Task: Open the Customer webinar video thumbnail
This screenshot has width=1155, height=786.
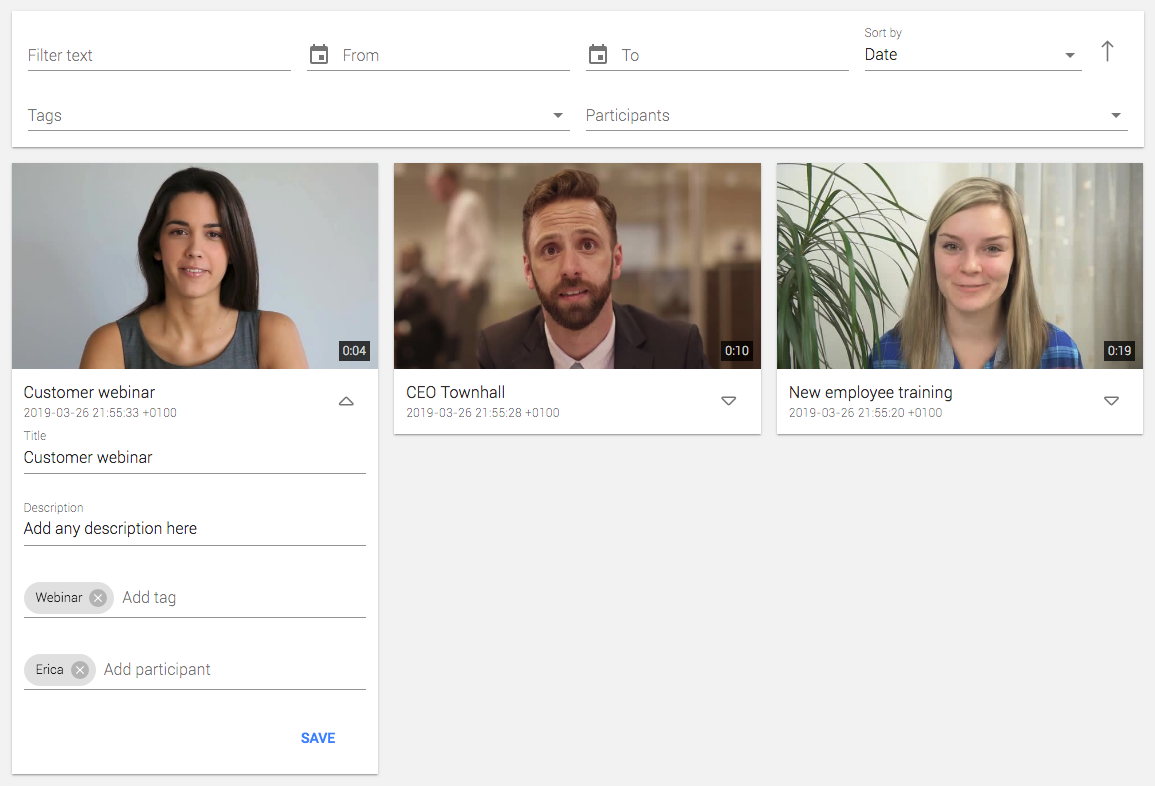Action: coord(195,266)
